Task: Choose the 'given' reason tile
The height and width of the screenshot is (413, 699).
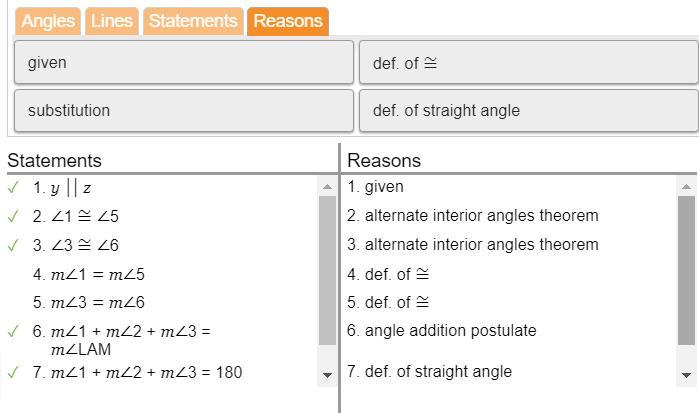Action: 183,62
